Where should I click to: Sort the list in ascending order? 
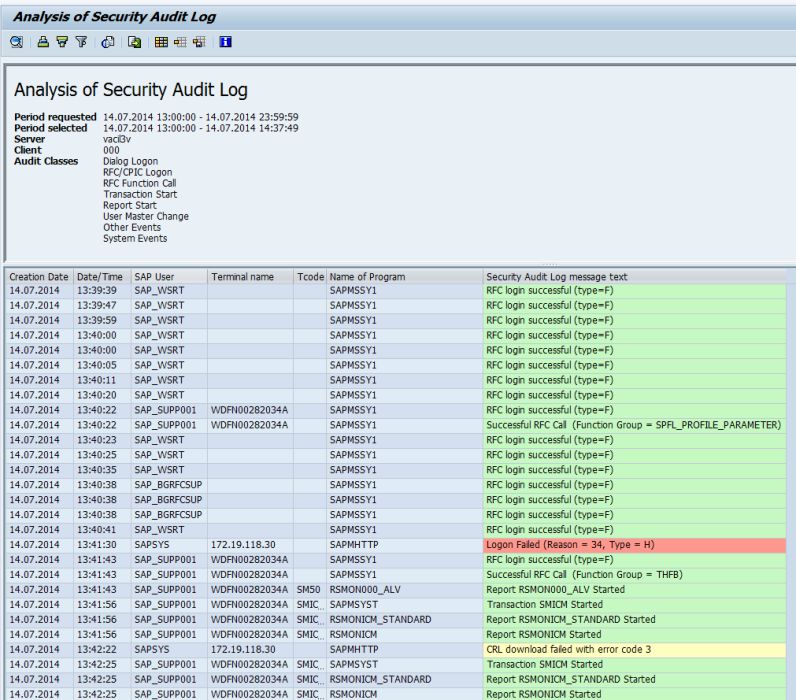(x=43, y=42)
